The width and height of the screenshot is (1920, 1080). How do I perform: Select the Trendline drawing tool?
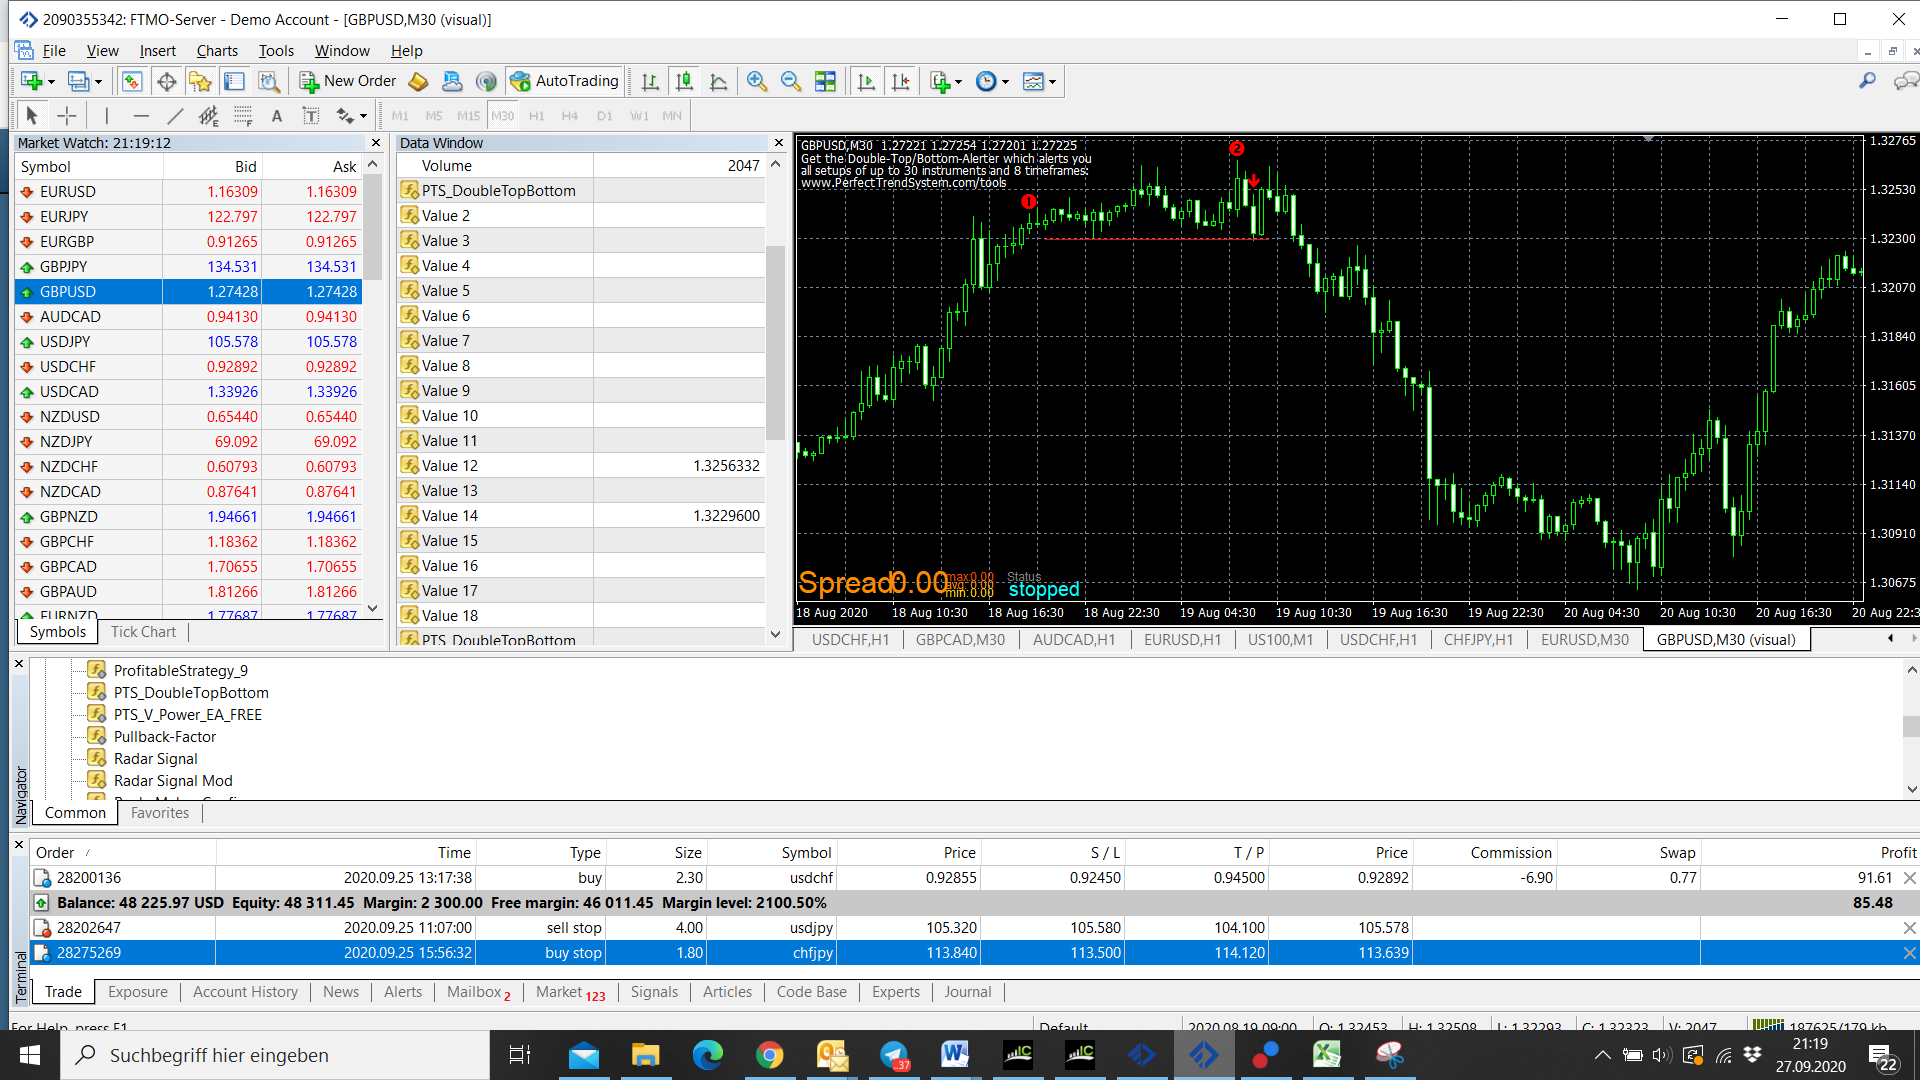tap(175, 116)
